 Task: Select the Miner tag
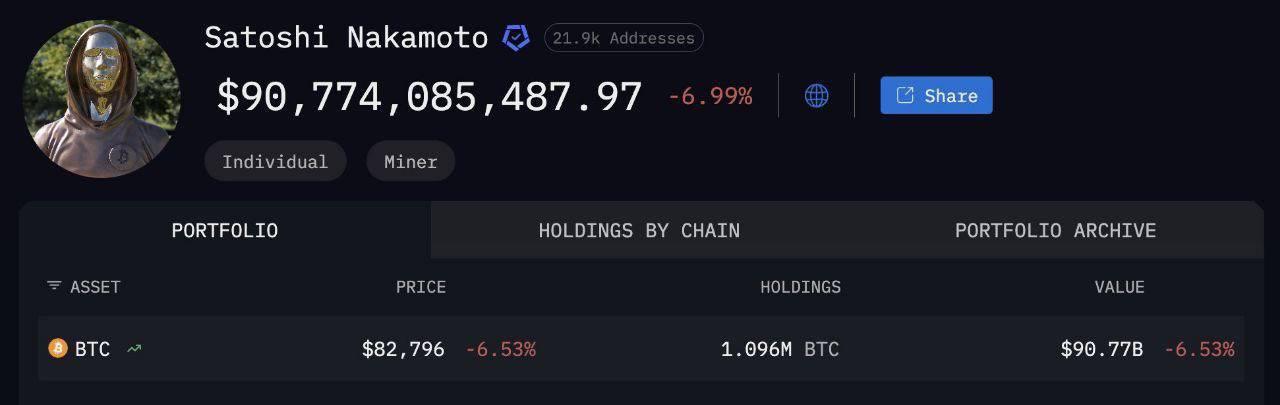(x=410, y=161)
